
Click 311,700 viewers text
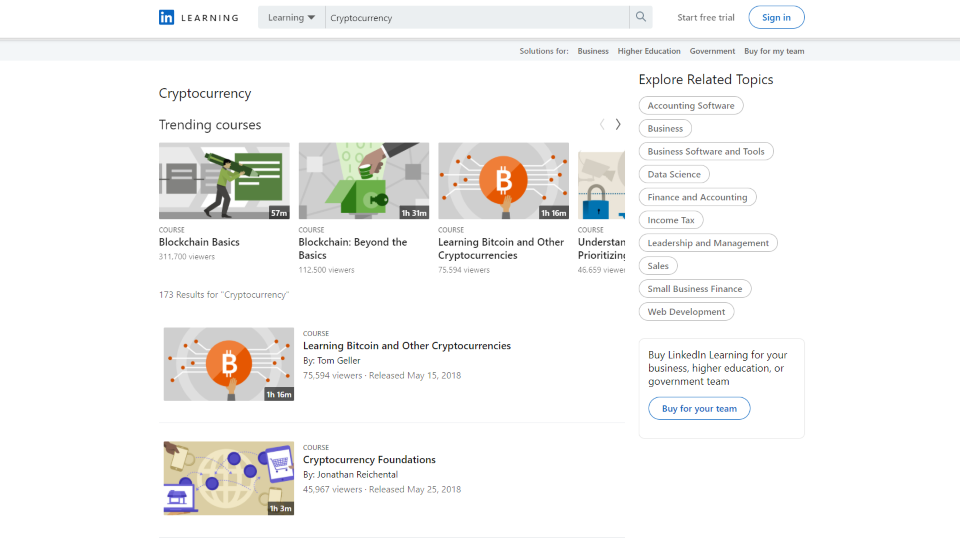(x=187, y=257)
